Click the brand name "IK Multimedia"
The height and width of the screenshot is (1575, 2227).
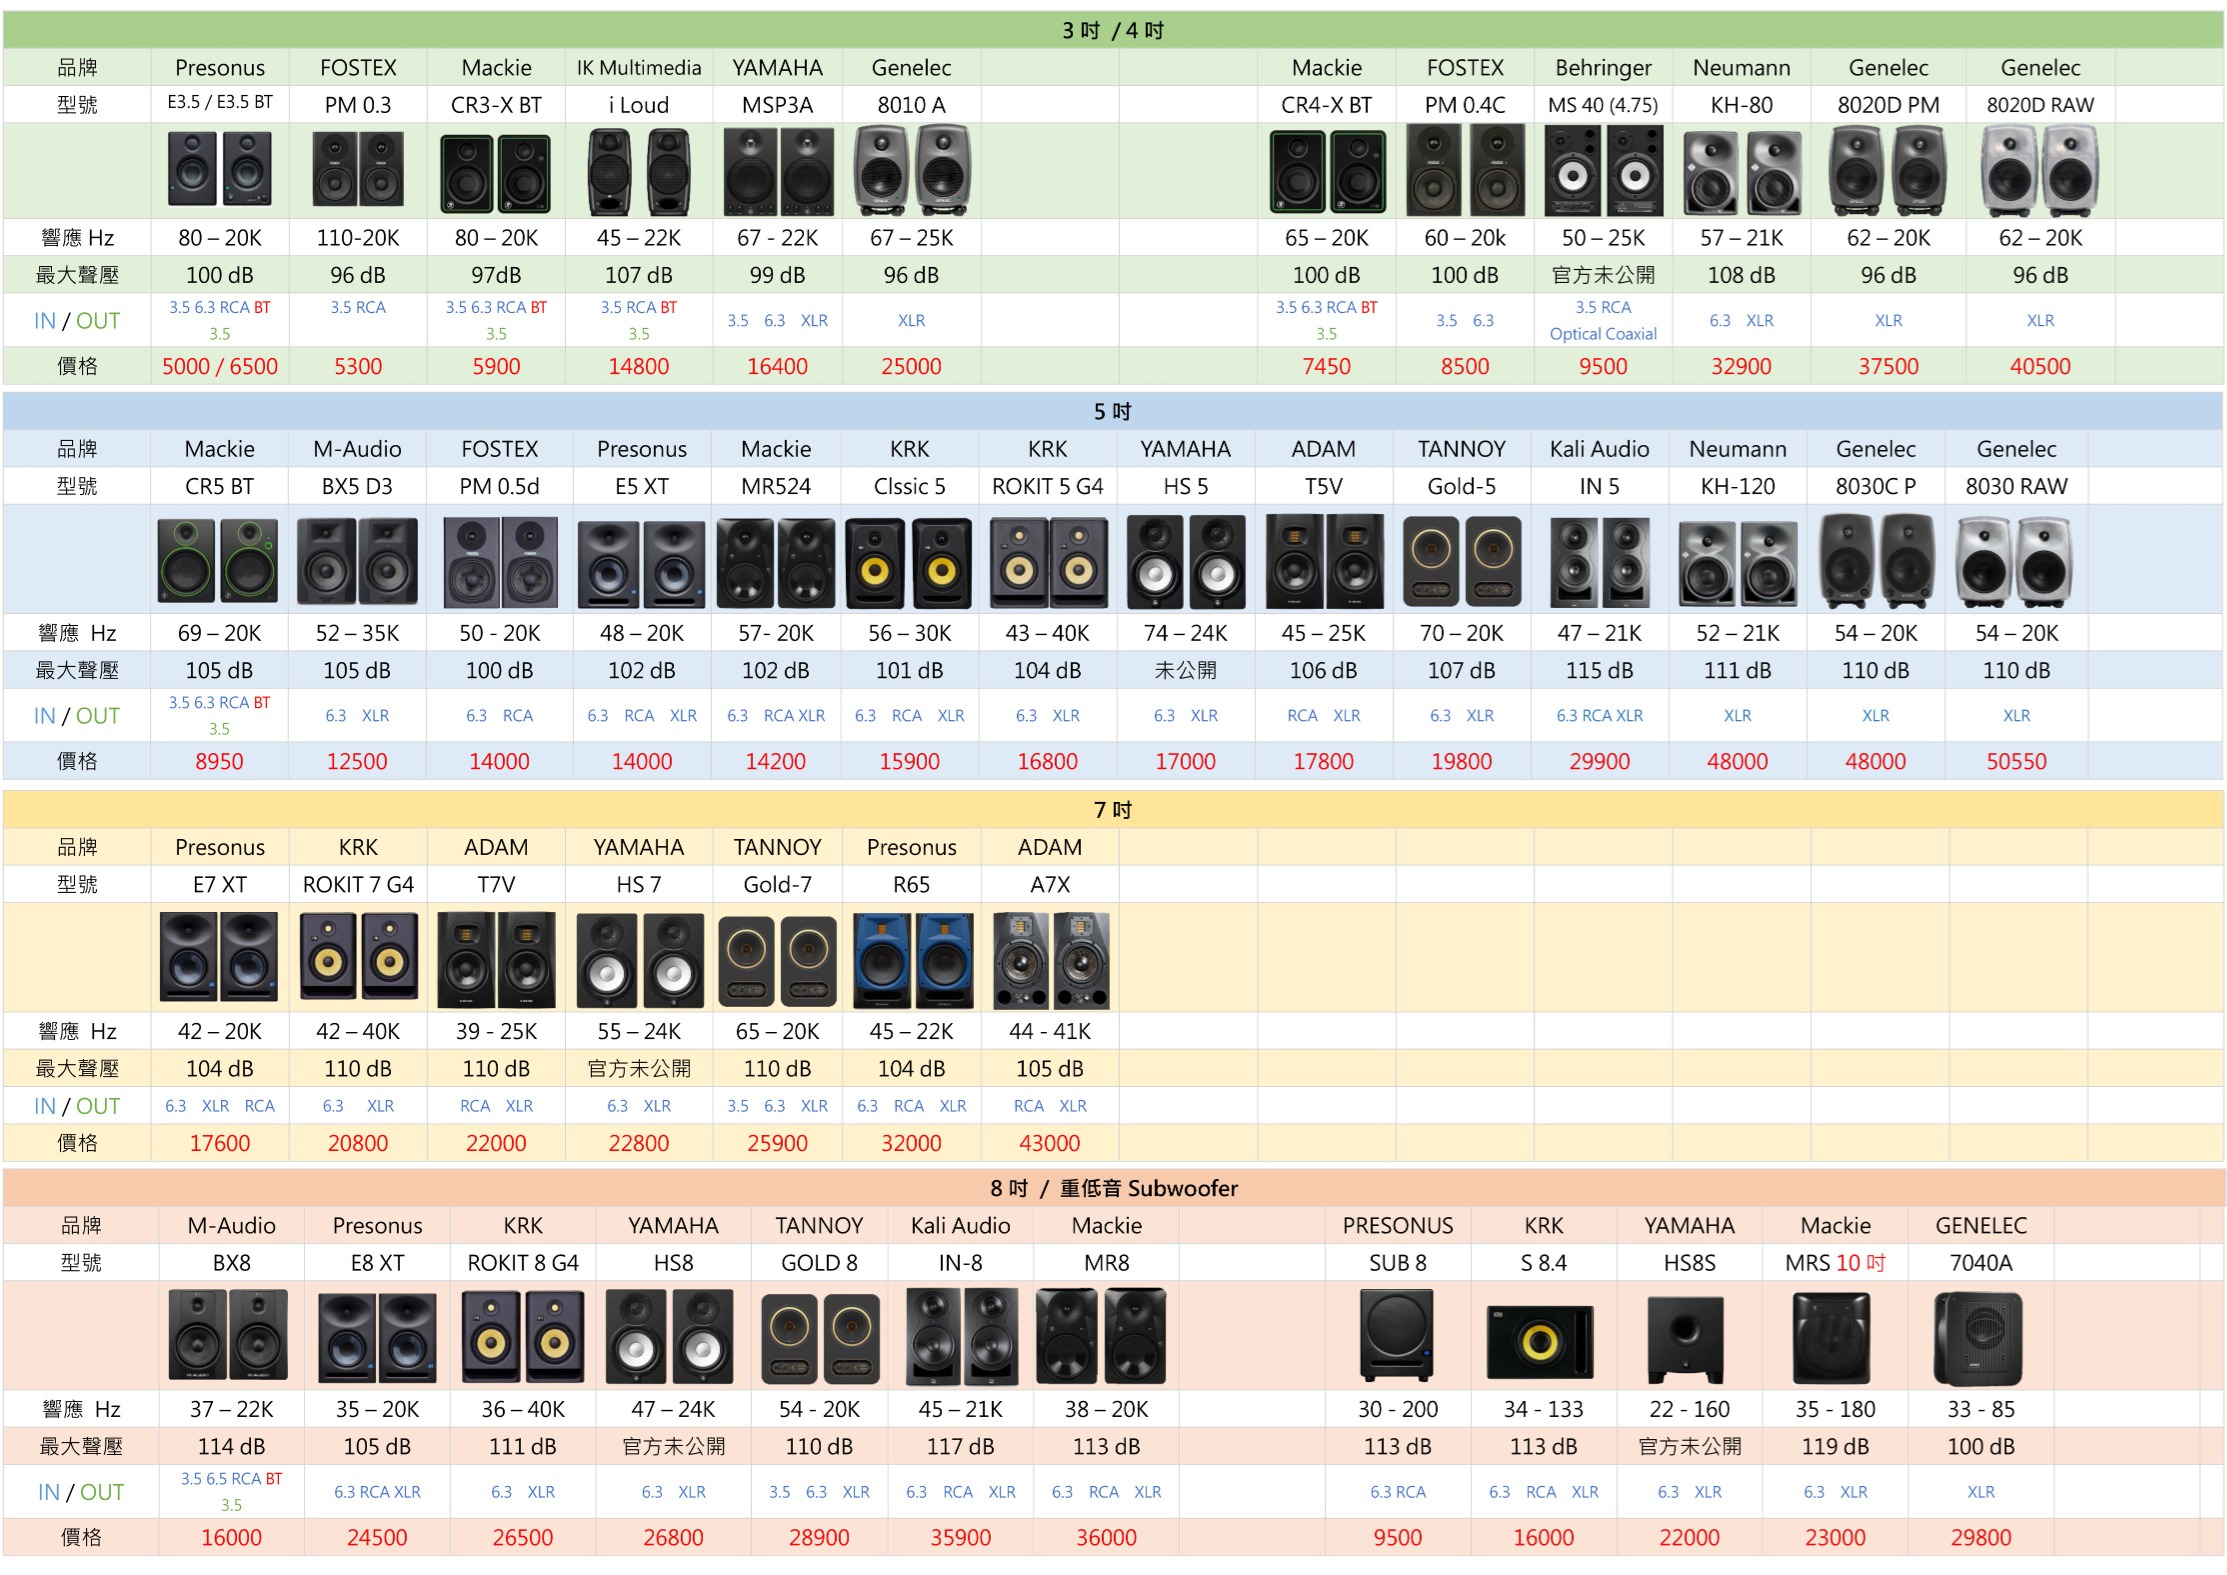(x=639, y=68)
